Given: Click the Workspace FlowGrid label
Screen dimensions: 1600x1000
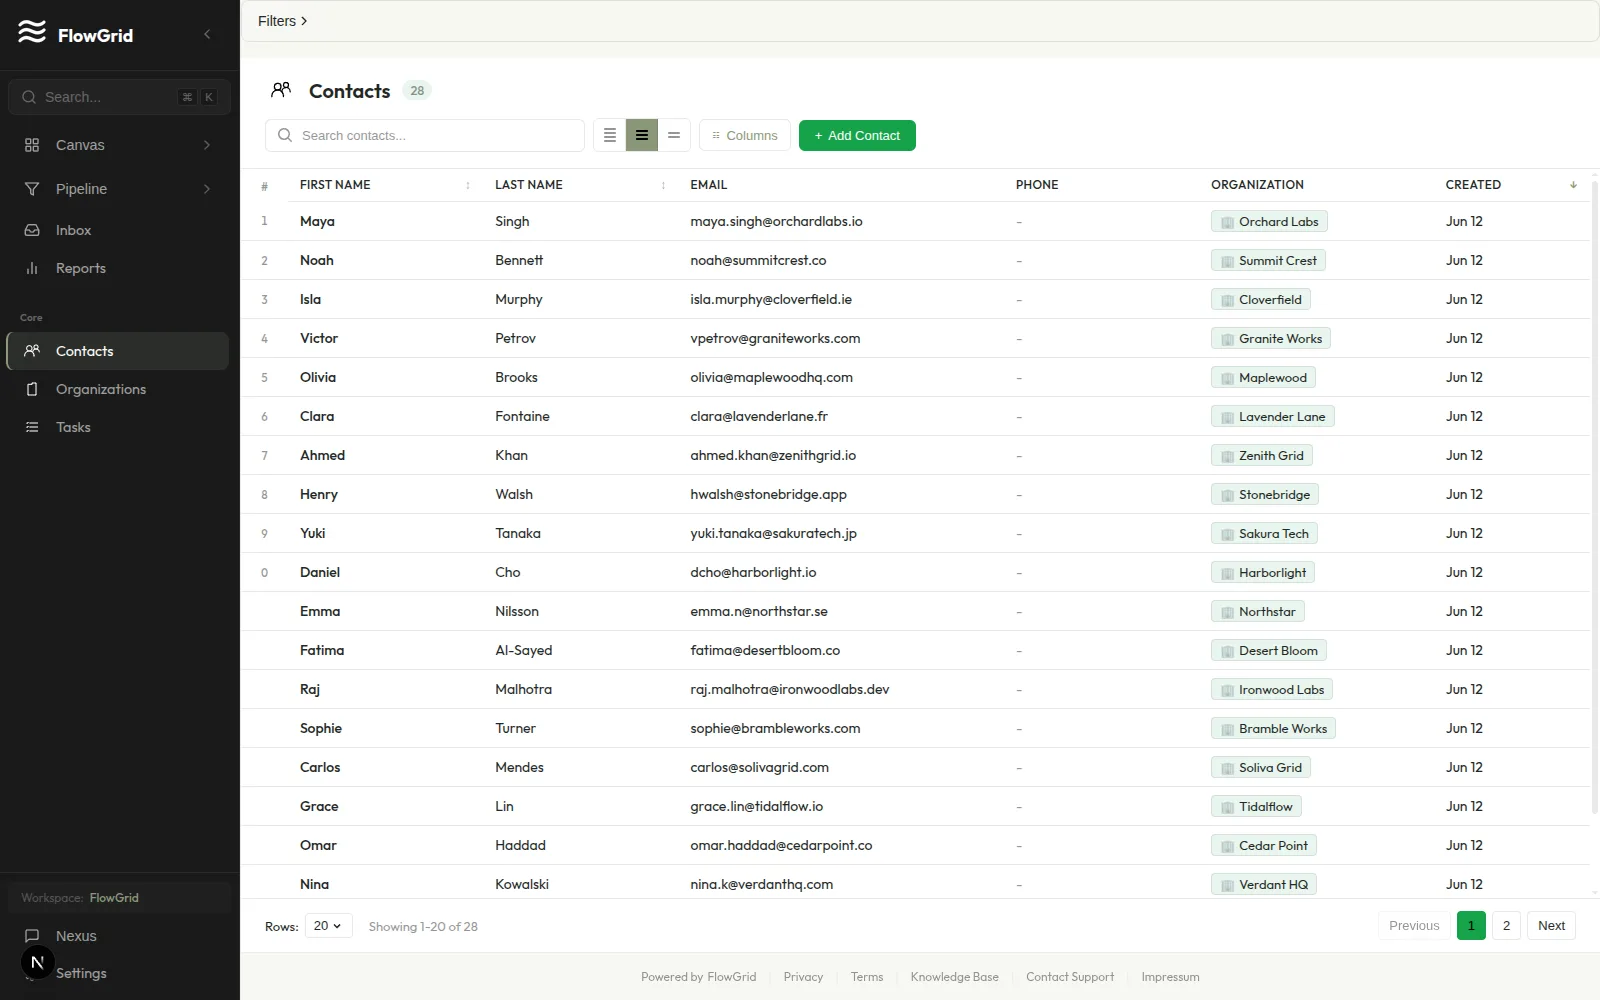Looking at the screenshot, I should click(x=80, y=898).
